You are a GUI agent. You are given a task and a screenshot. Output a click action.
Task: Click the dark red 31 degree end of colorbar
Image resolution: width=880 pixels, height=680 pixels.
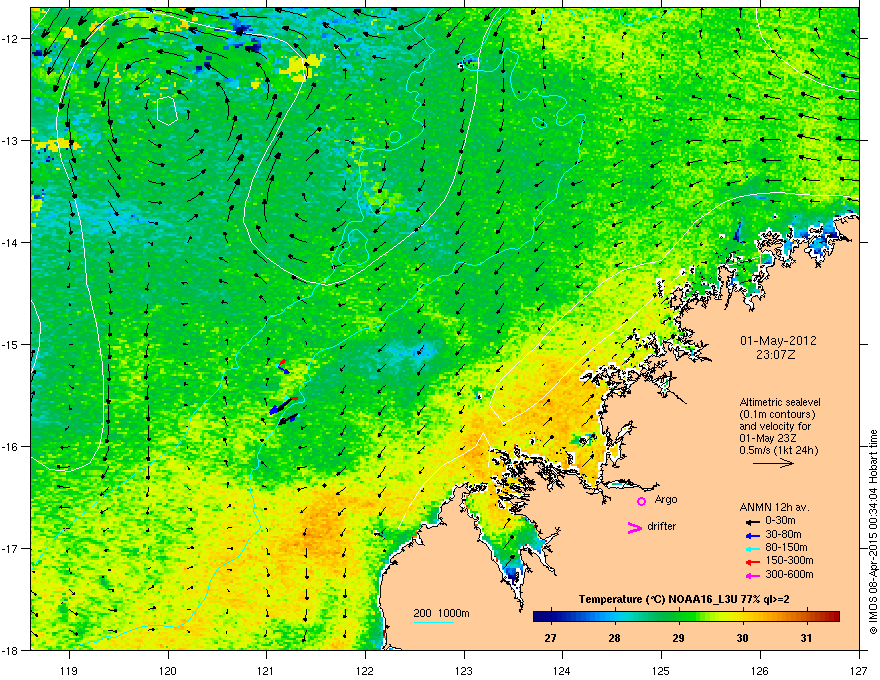832,617
